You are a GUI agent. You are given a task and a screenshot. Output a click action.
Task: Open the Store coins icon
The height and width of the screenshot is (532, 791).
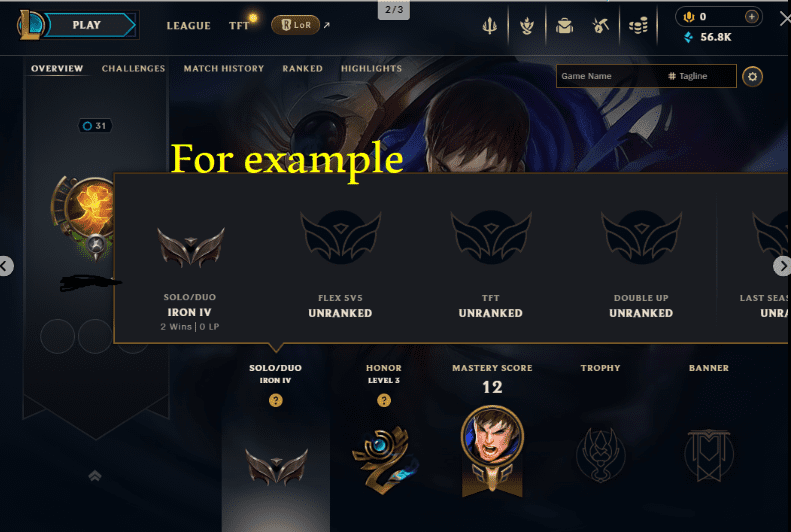coord(638,25)
